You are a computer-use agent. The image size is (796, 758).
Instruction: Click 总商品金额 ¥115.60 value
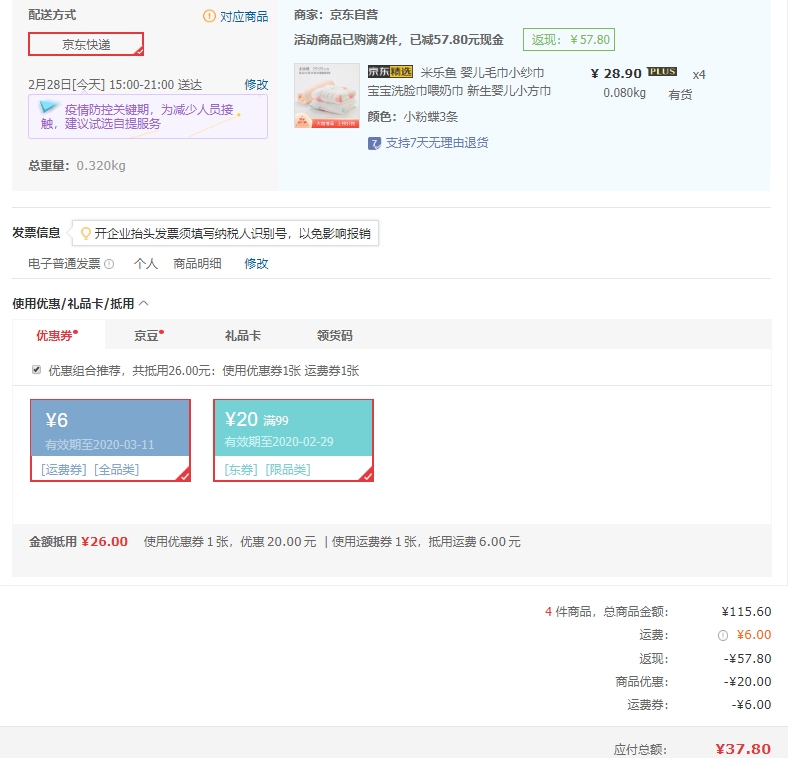(746, 612)
